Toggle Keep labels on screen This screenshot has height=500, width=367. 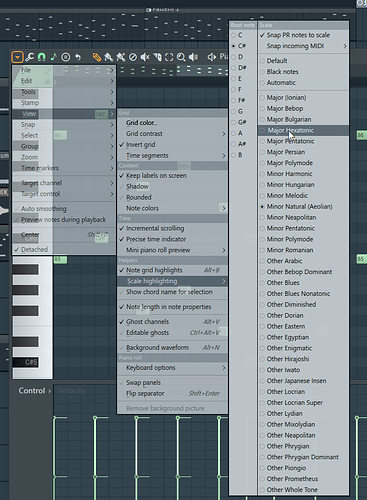coord(172,176)
